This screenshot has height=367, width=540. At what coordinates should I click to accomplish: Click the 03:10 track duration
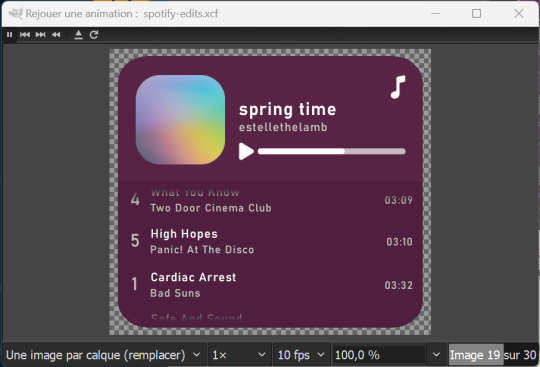(x=399, y=242)
